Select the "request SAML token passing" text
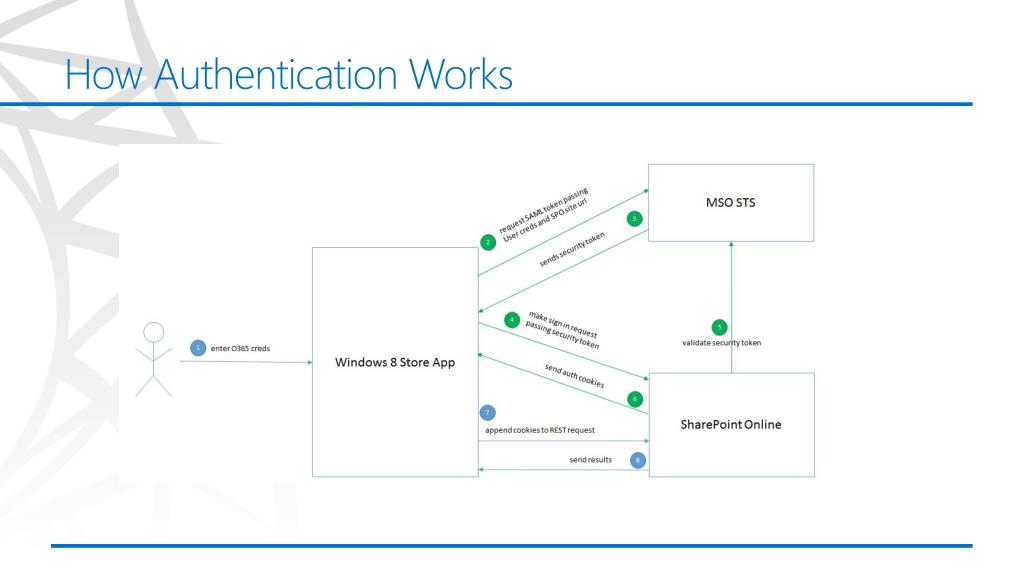This screenshot has height=576, width=1024. point(543,210)
